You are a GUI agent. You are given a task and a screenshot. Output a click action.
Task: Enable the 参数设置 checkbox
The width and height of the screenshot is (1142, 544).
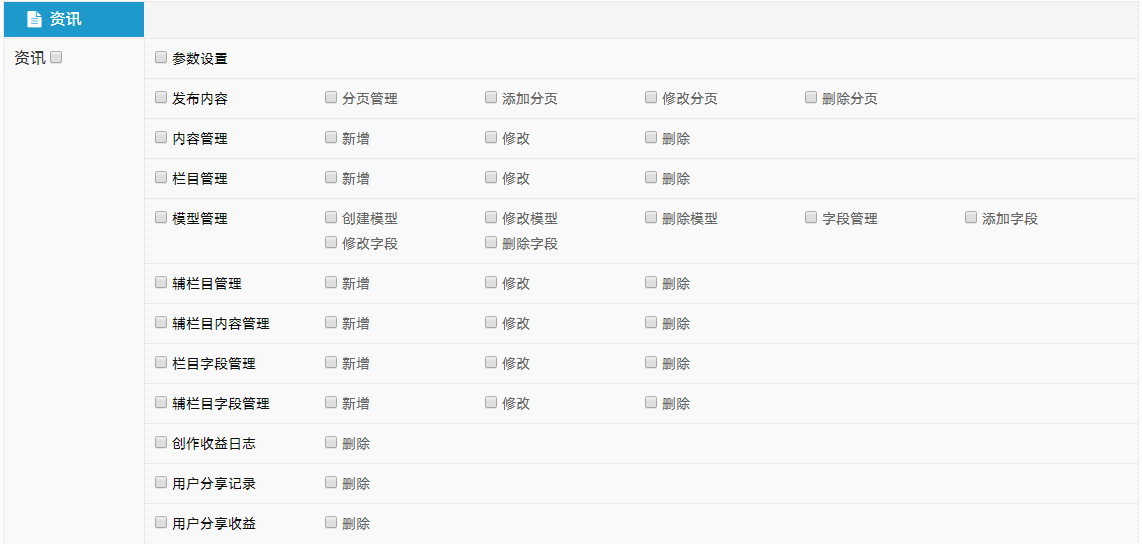(161, 58)
